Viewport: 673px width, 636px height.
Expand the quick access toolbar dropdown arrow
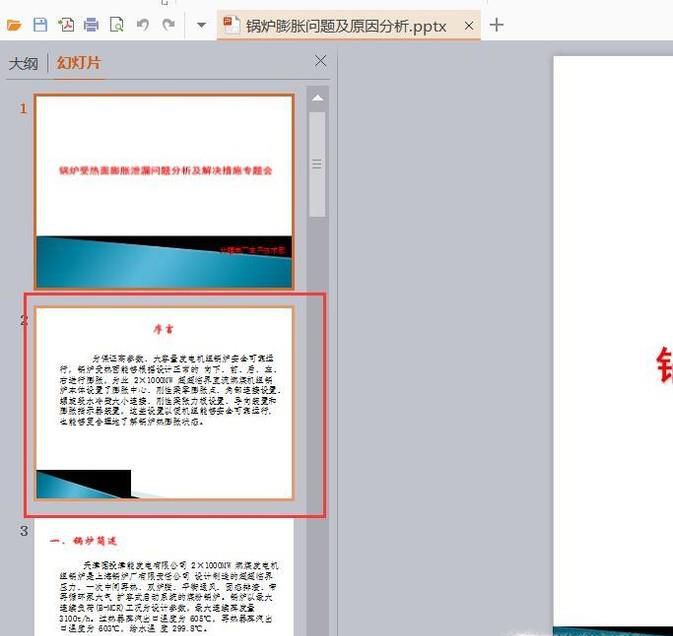[x=201, y=25]
